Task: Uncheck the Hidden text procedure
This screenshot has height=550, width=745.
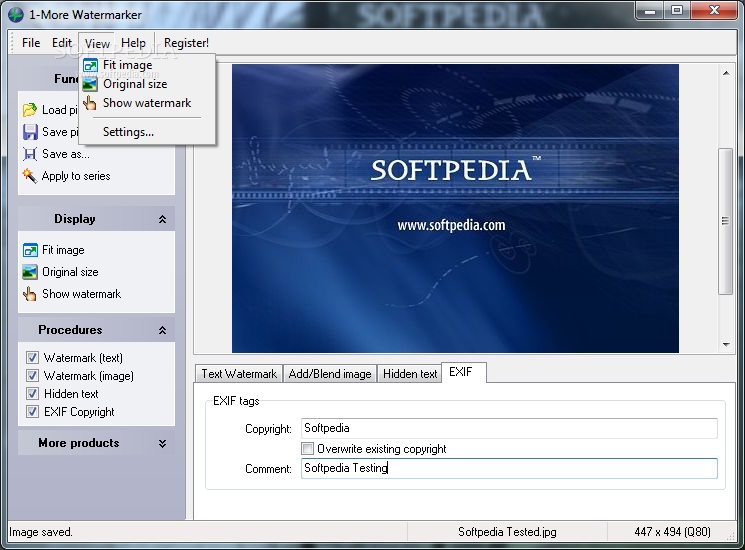Action: pos(32,393)
